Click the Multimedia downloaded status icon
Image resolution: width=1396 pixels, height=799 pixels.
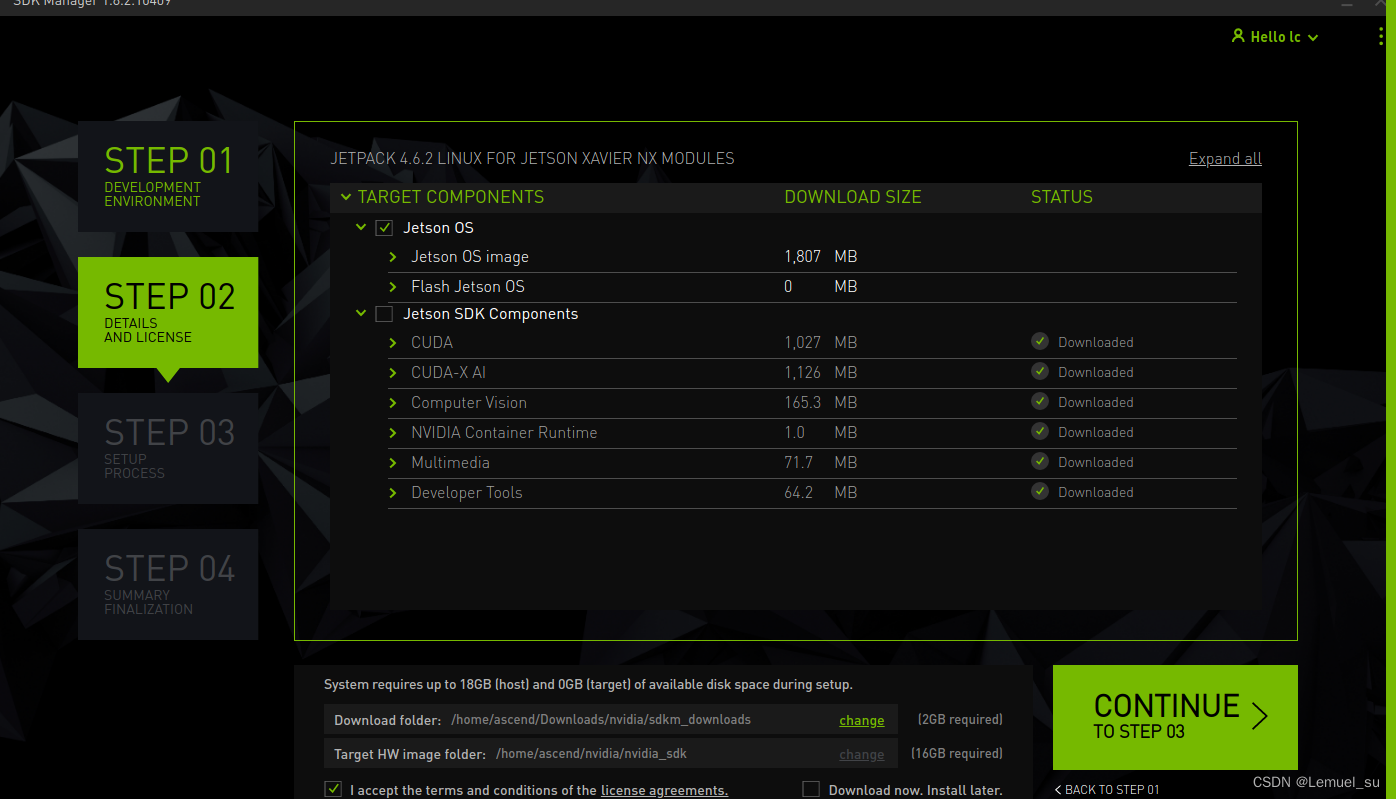coord(1040,461)
